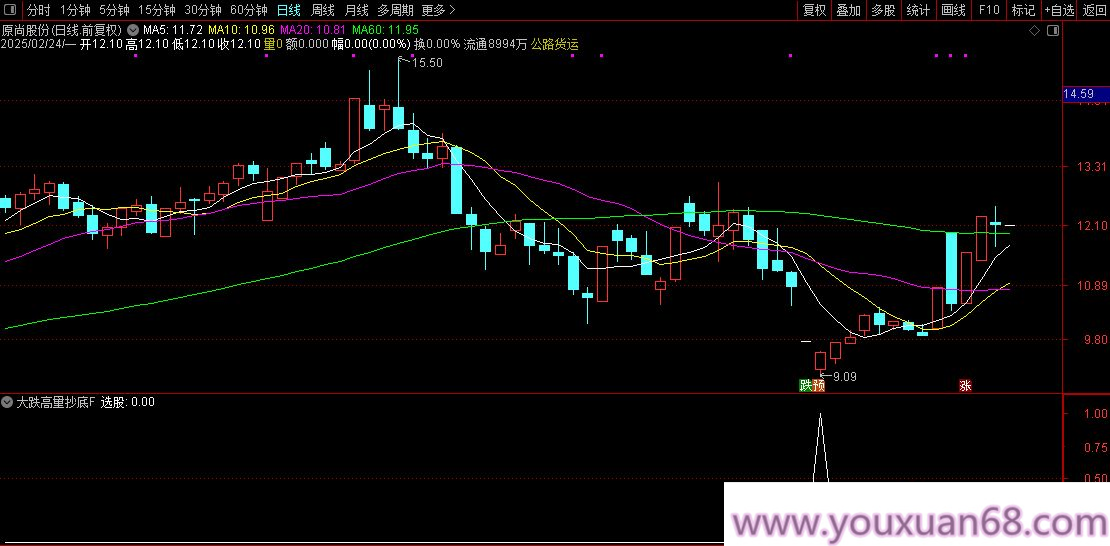The height and width of the screenshot is (546, 1110).
Task: Open the 标记 marking tool
Action: click(x=1023, y=10)
